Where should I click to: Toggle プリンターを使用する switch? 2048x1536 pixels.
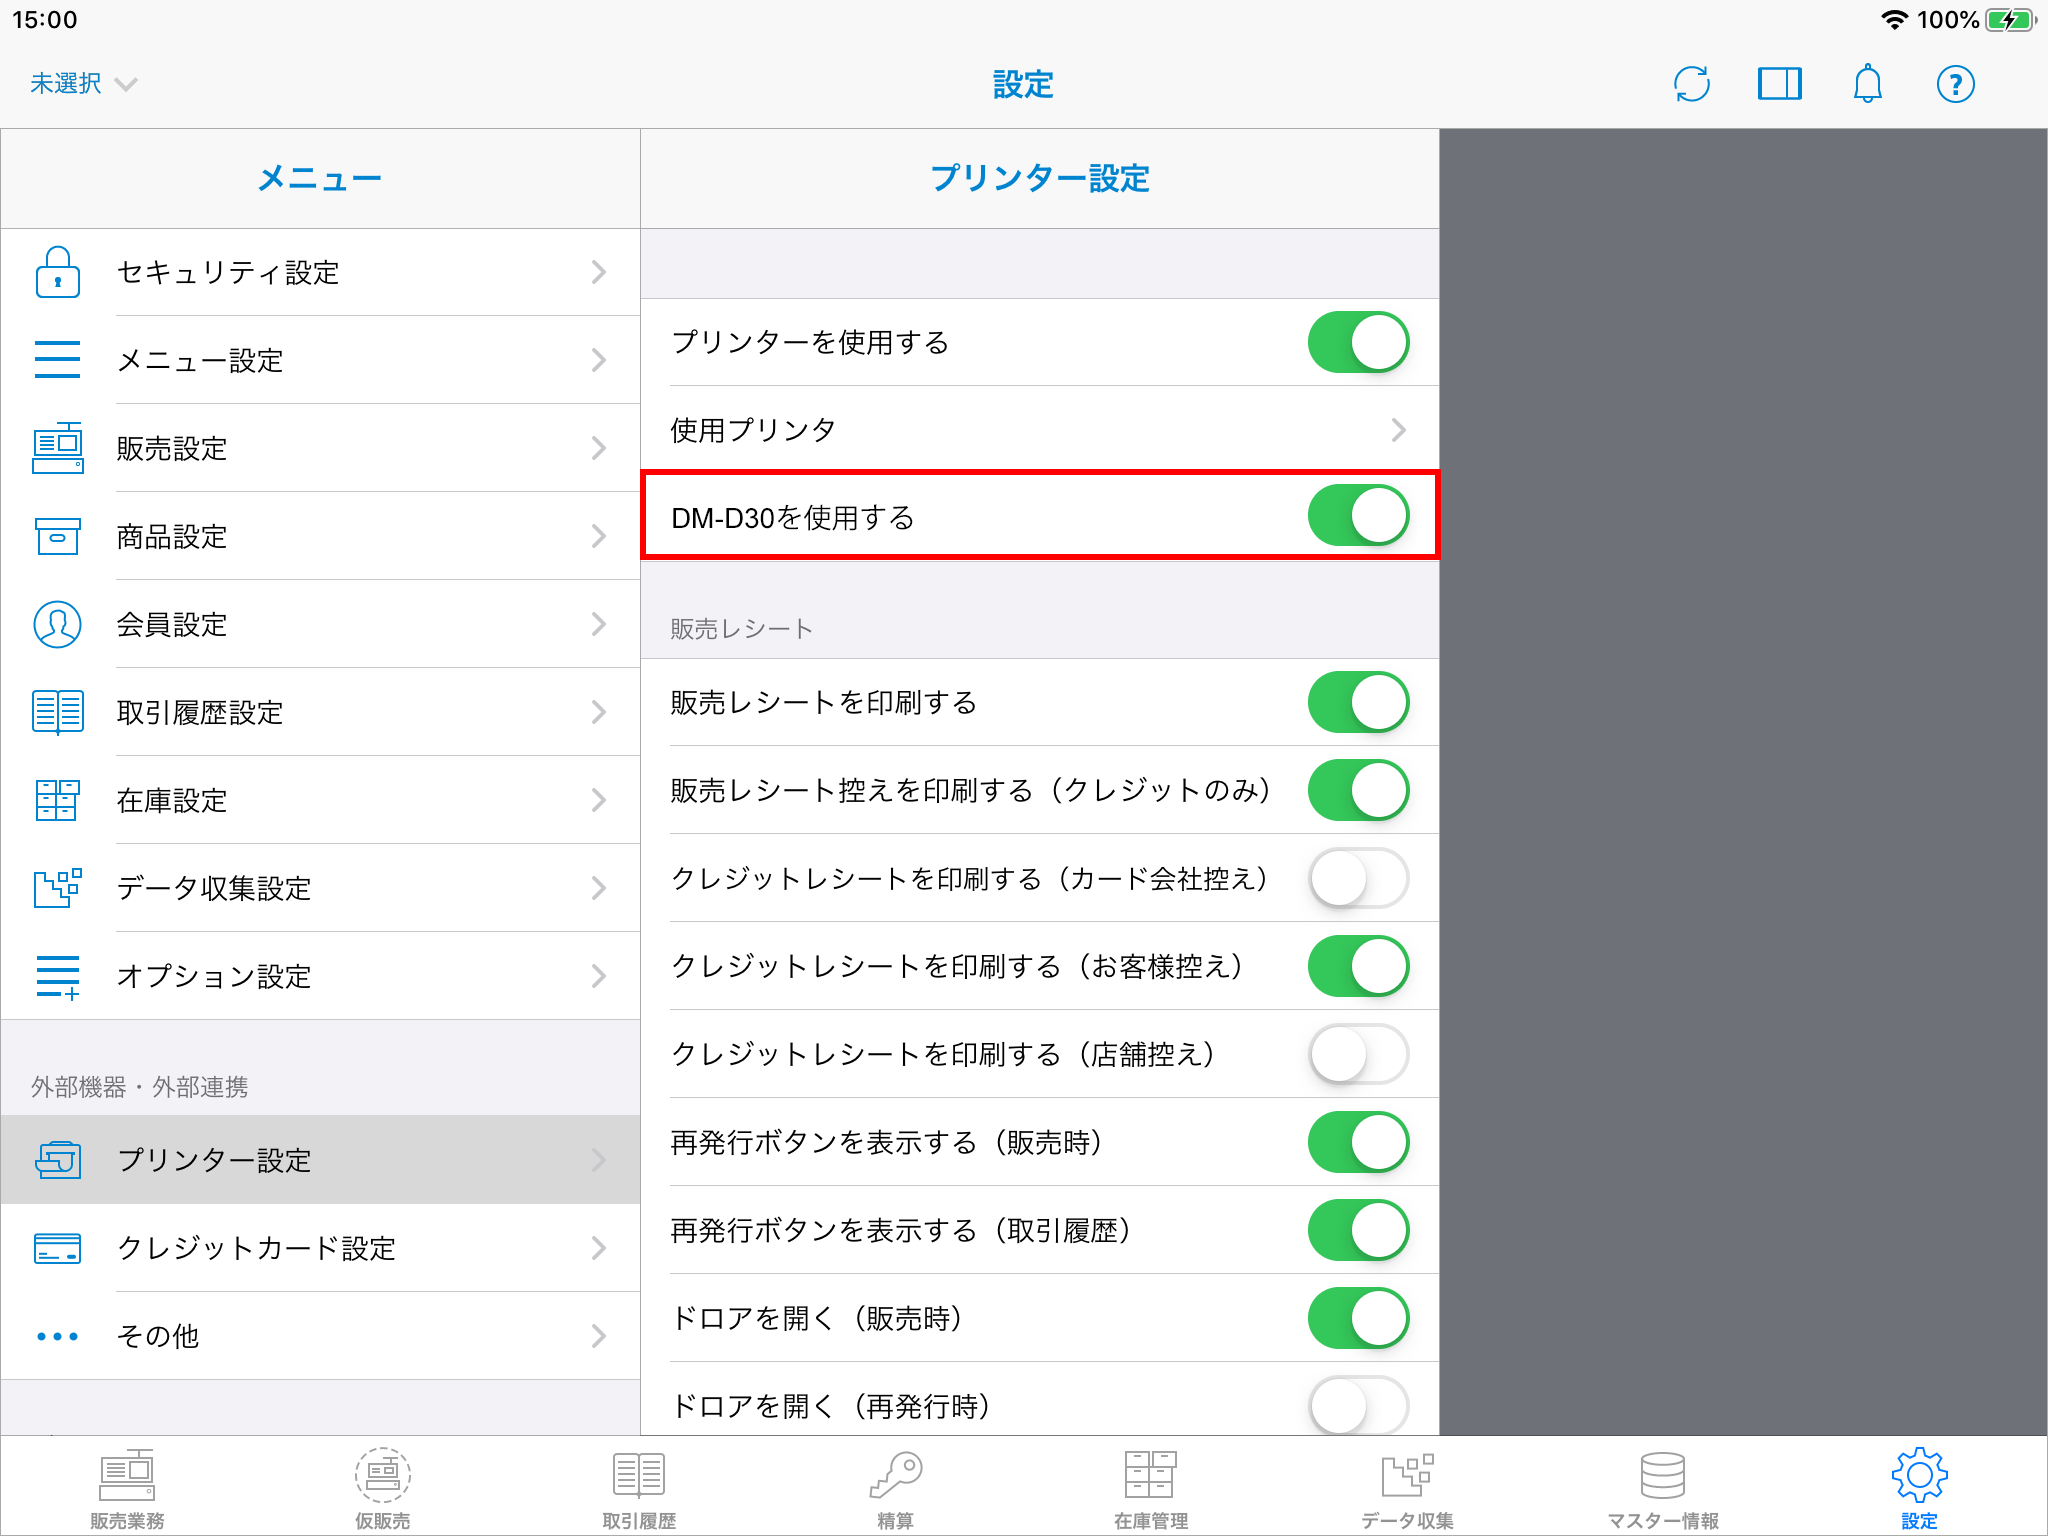pyautogui.click(x=1359, y=342)
